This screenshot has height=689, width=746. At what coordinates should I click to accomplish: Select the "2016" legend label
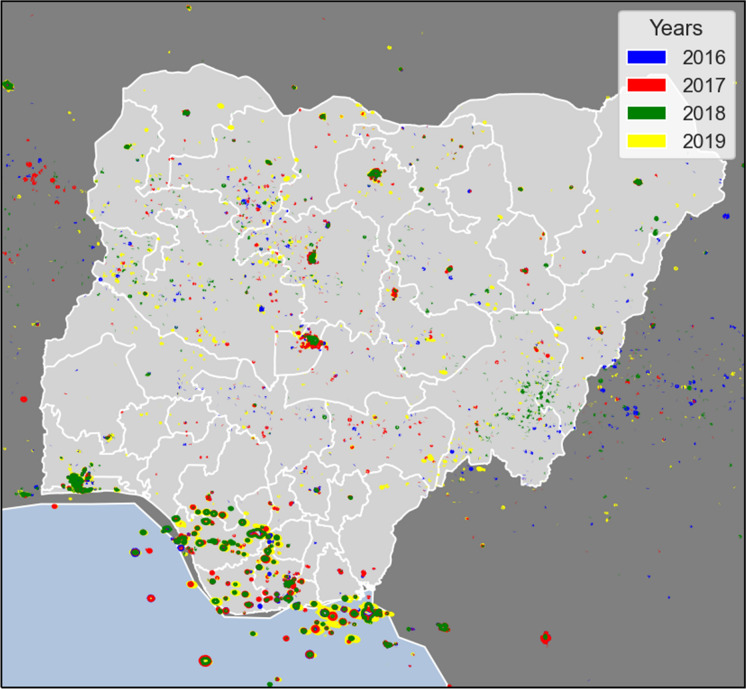[704, 58]
